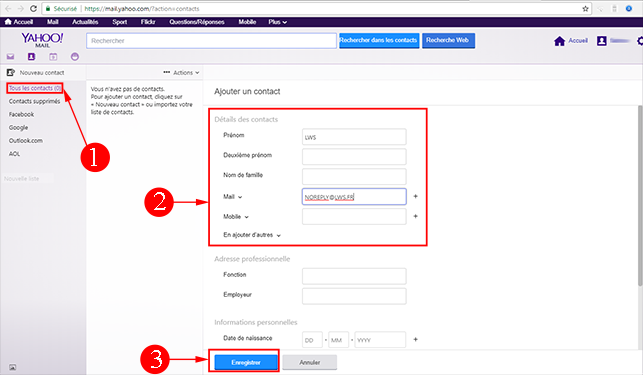This screenshot has width=643, height=375.
Task: Open the Mail envelope icon
Action: pyautogui.click(x=10, y=57)
